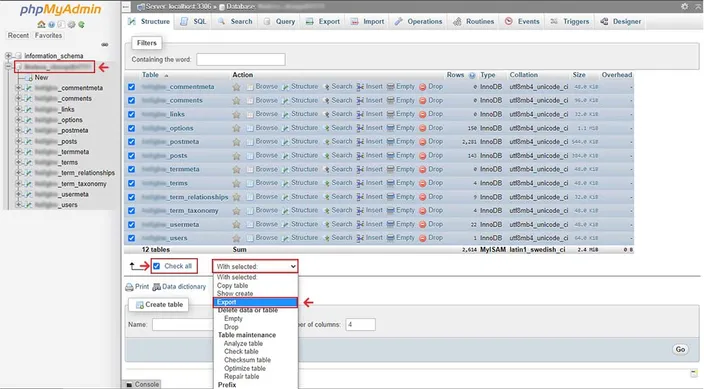
Task: Click green reload navigation icon
Action: [81, 24]
